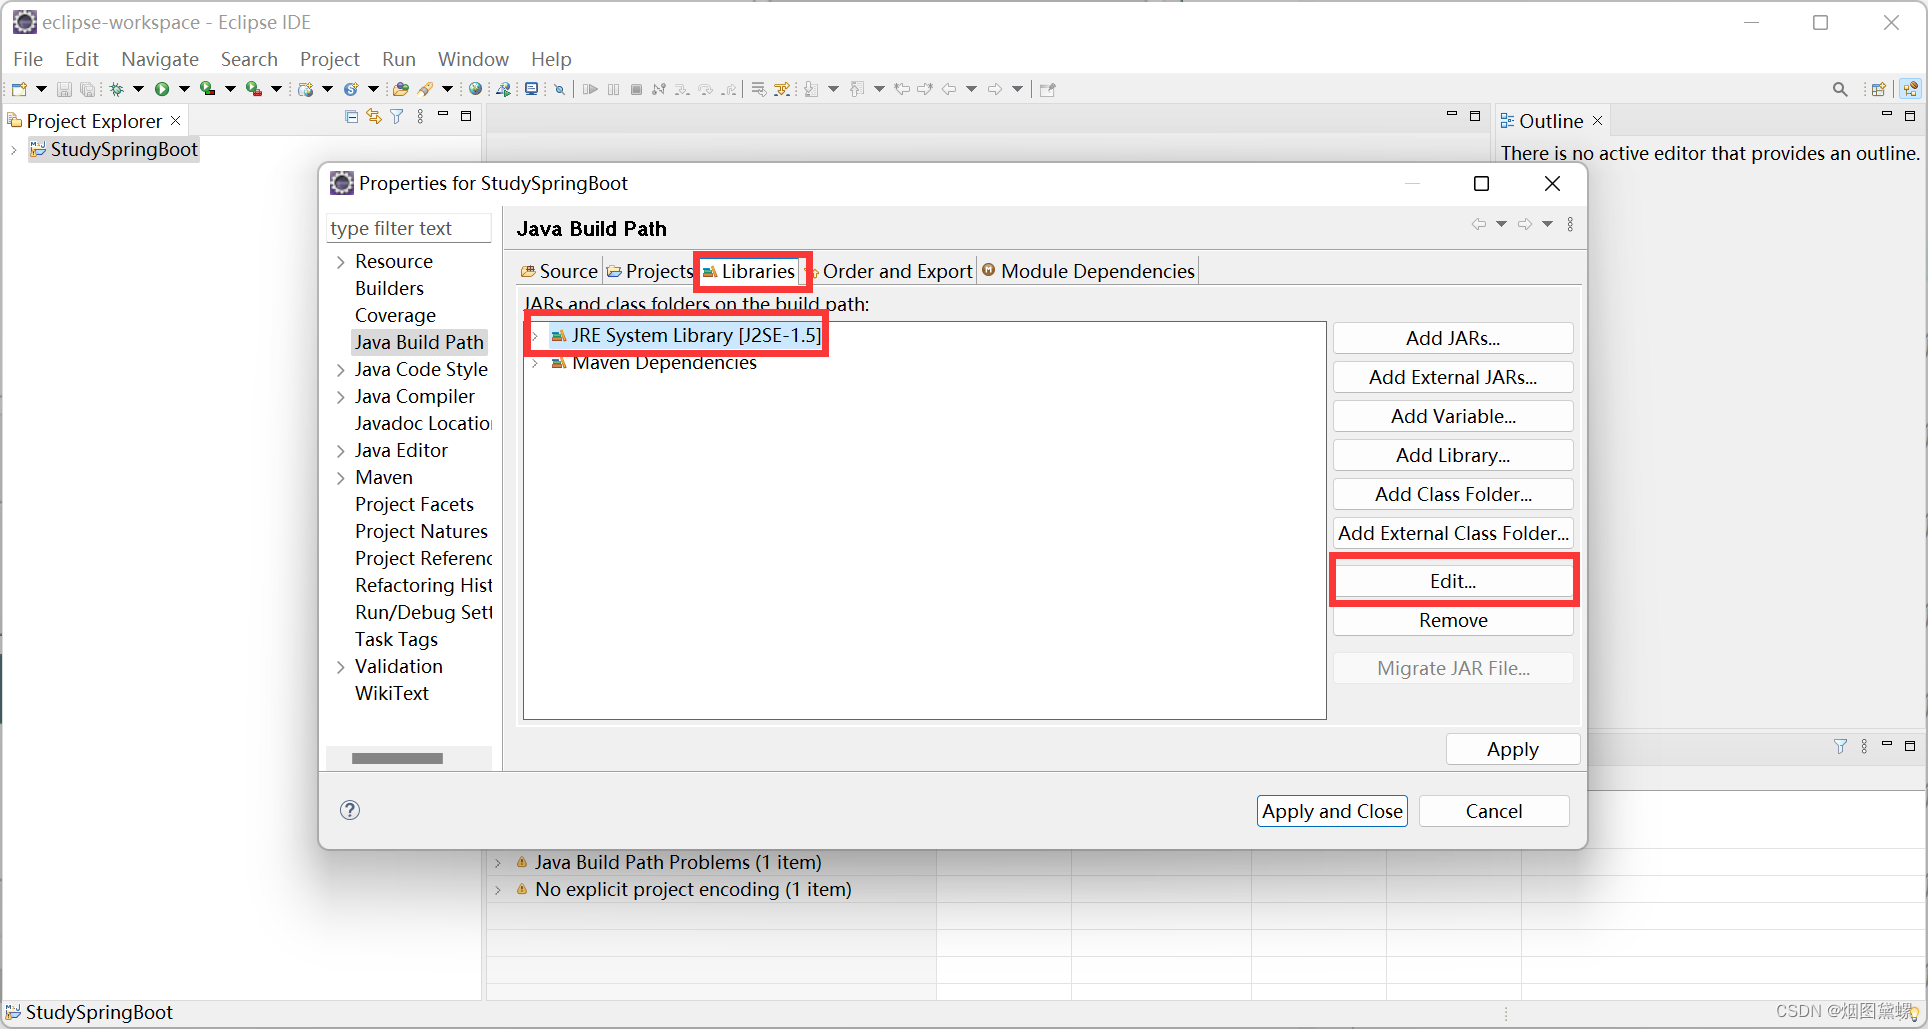Expand StudySpringBoot project in Project Explorer
Screen dimensions: 1928x1029
click(14, 150)
